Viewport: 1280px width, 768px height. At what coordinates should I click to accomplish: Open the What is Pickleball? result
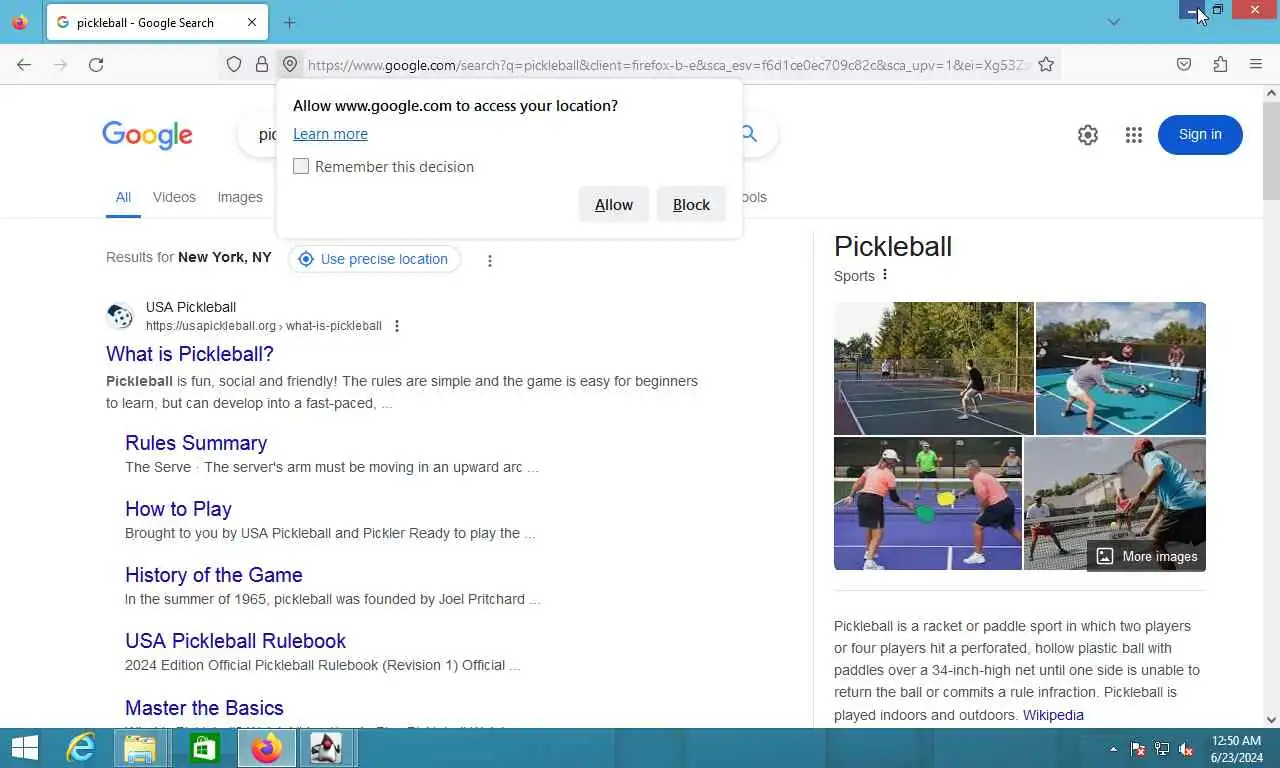190,354
